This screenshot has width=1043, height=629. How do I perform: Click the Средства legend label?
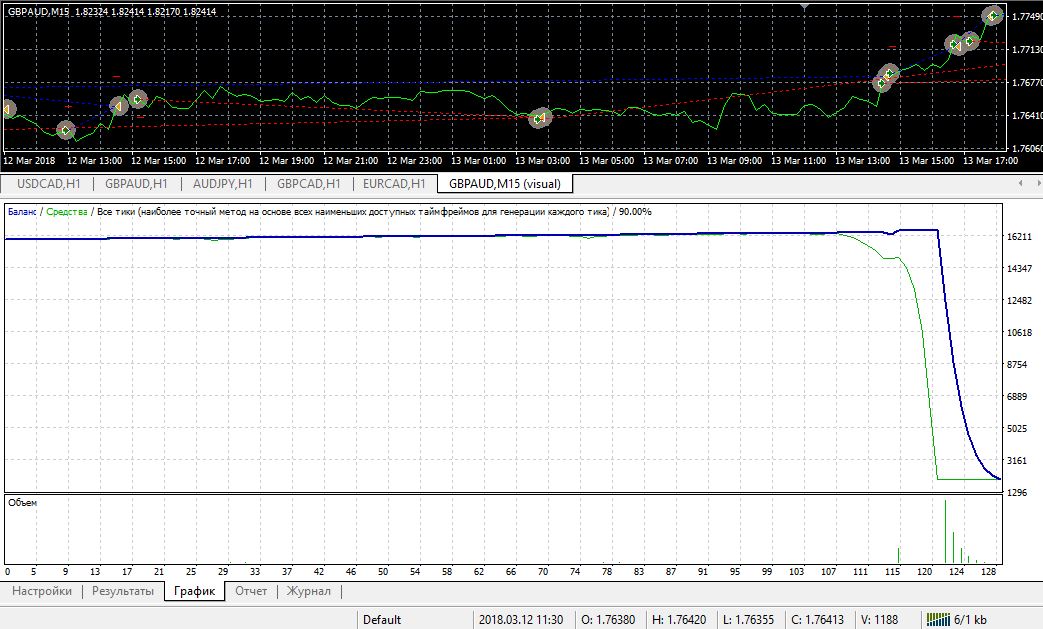(67, 211)
